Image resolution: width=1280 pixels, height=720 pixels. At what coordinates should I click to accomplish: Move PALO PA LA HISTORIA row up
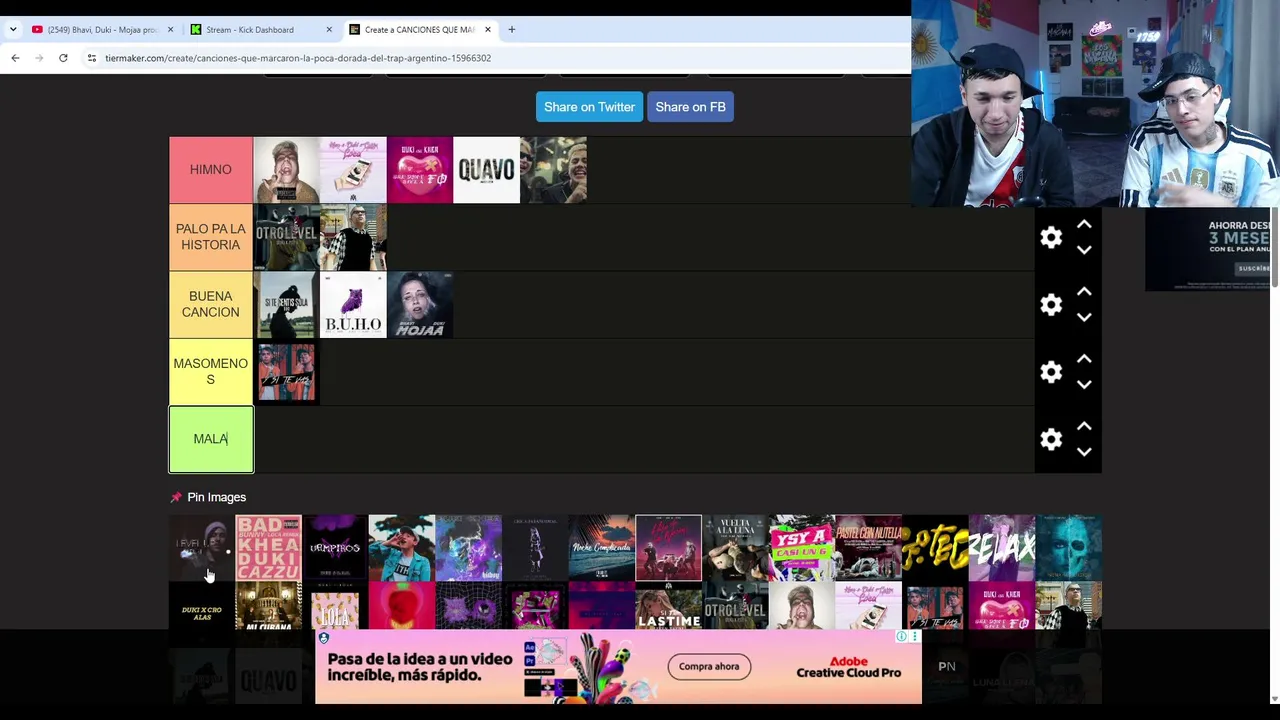[1084, 225]
